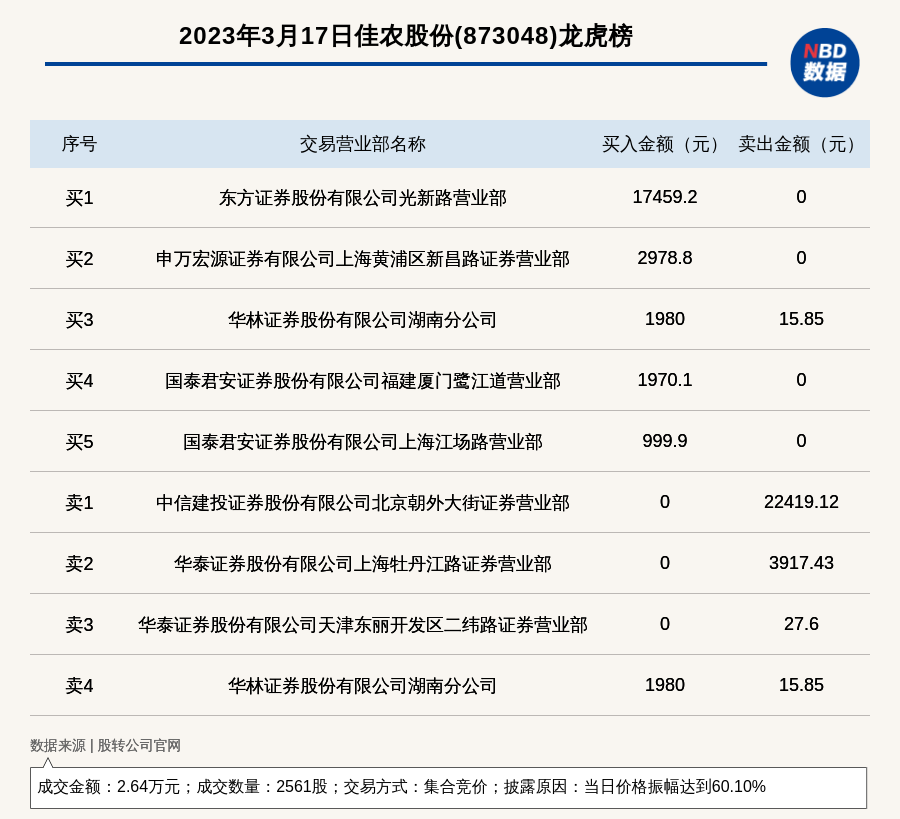The width and height of the screenshot is (900, 819).
Task: Click 1980 in the 买3 row
Action: (x=665, y=319)
